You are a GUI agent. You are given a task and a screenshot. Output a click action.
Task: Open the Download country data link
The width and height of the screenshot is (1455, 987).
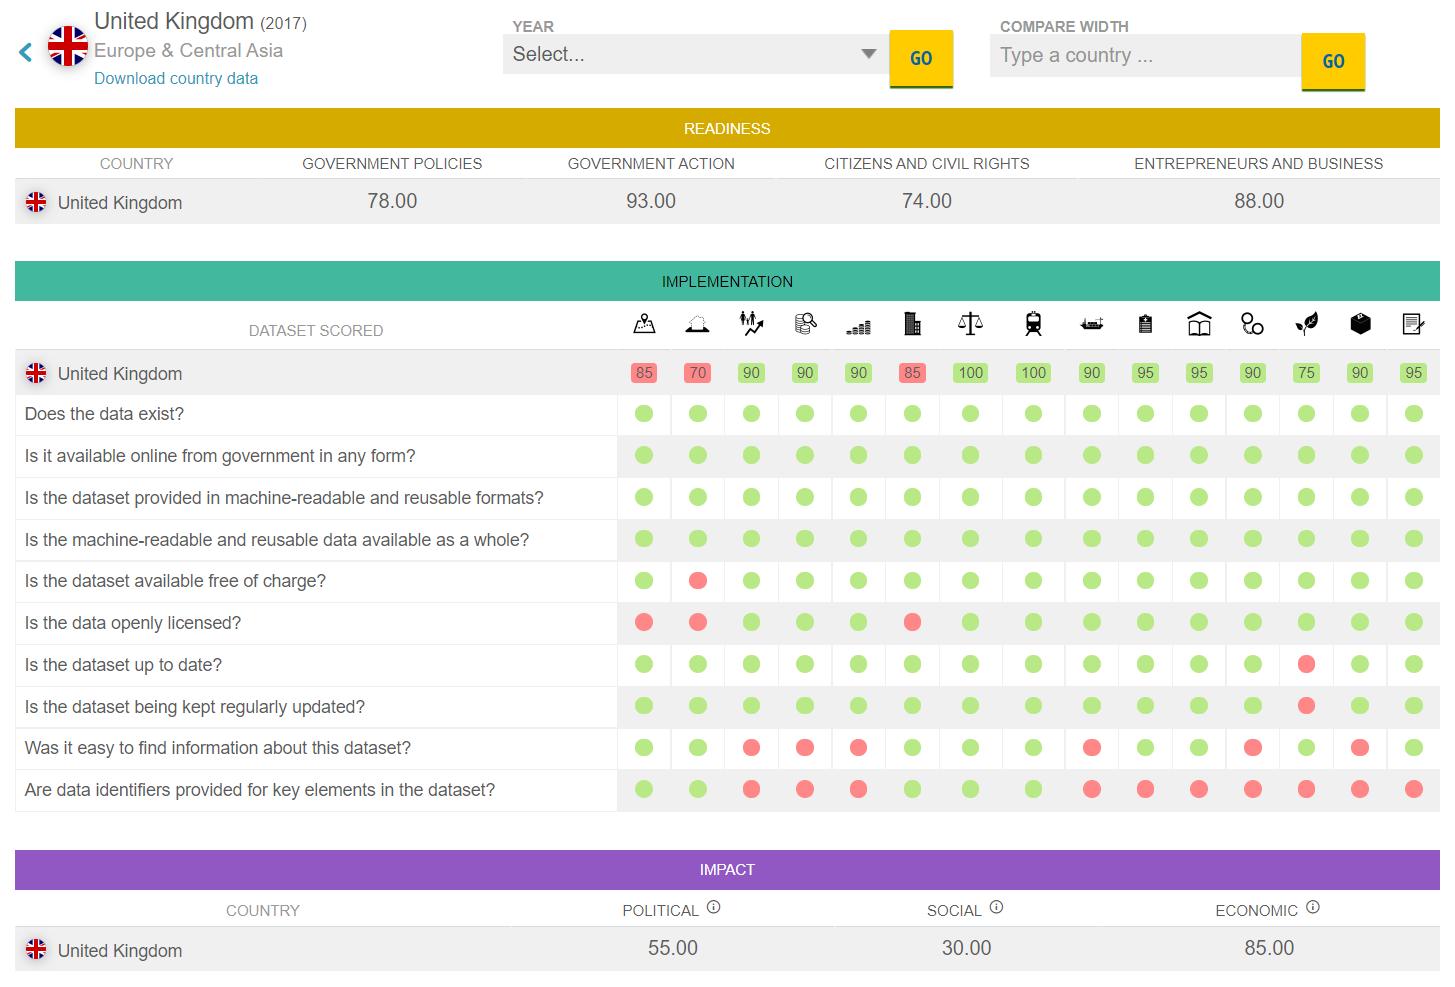[x=176, y=79]
